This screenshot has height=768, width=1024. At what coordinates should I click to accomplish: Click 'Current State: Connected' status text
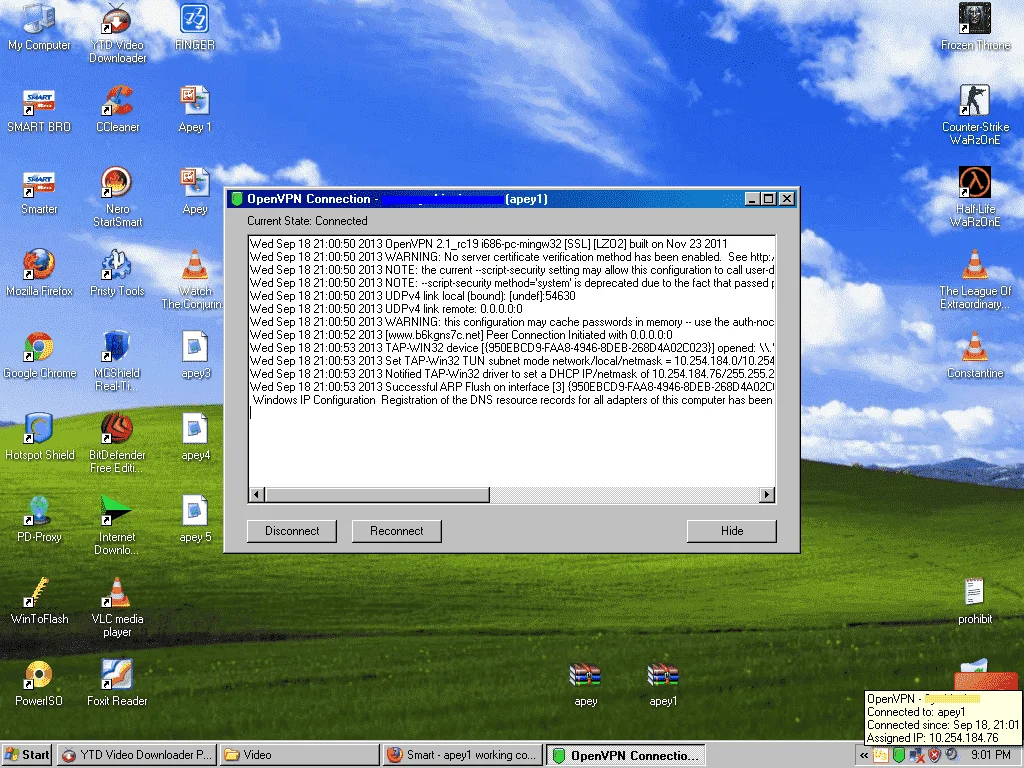pyautogui.click(x=307, y=221)
